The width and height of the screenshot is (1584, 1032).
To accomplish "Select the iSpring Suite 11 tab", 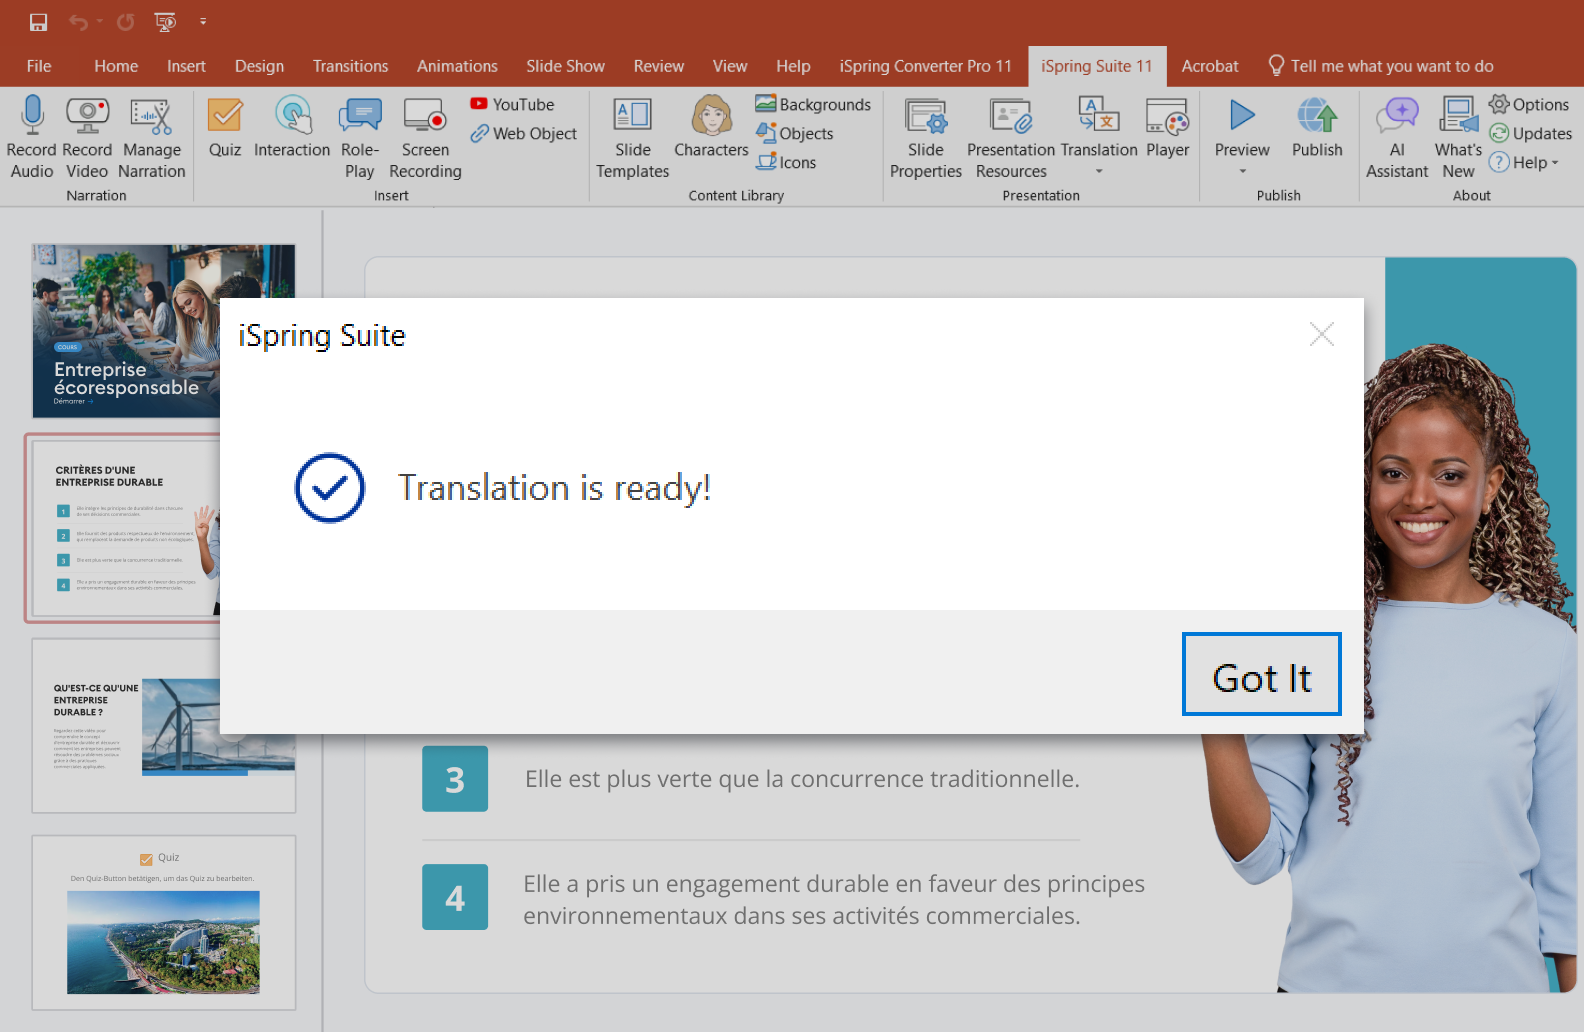I will (1096, 66).
